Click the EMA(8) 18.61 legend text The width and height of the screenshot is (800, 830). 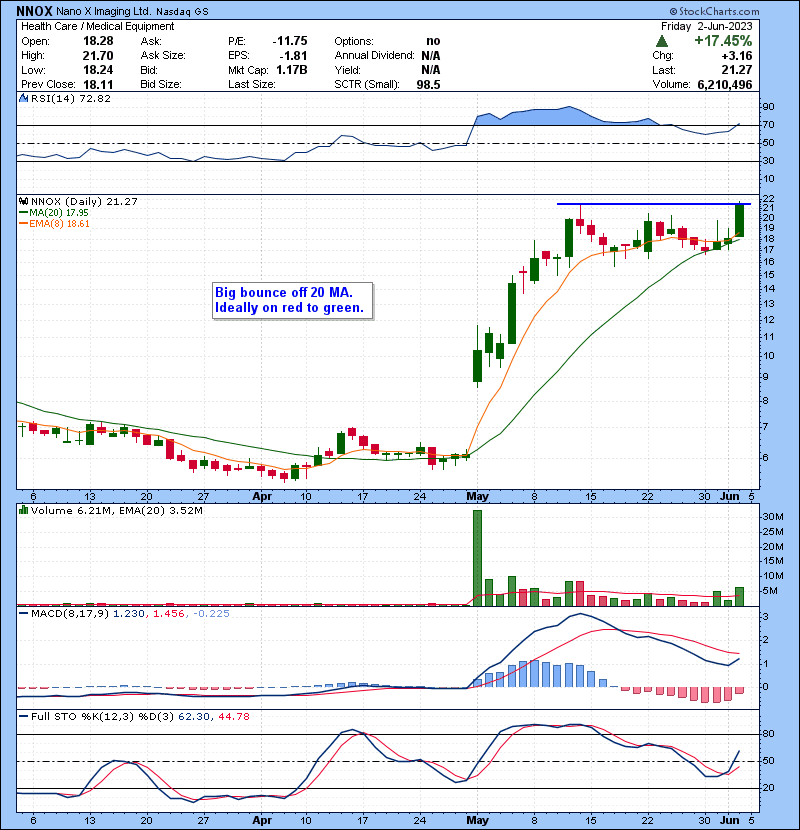pyautogui.click(x=59, y=224)
